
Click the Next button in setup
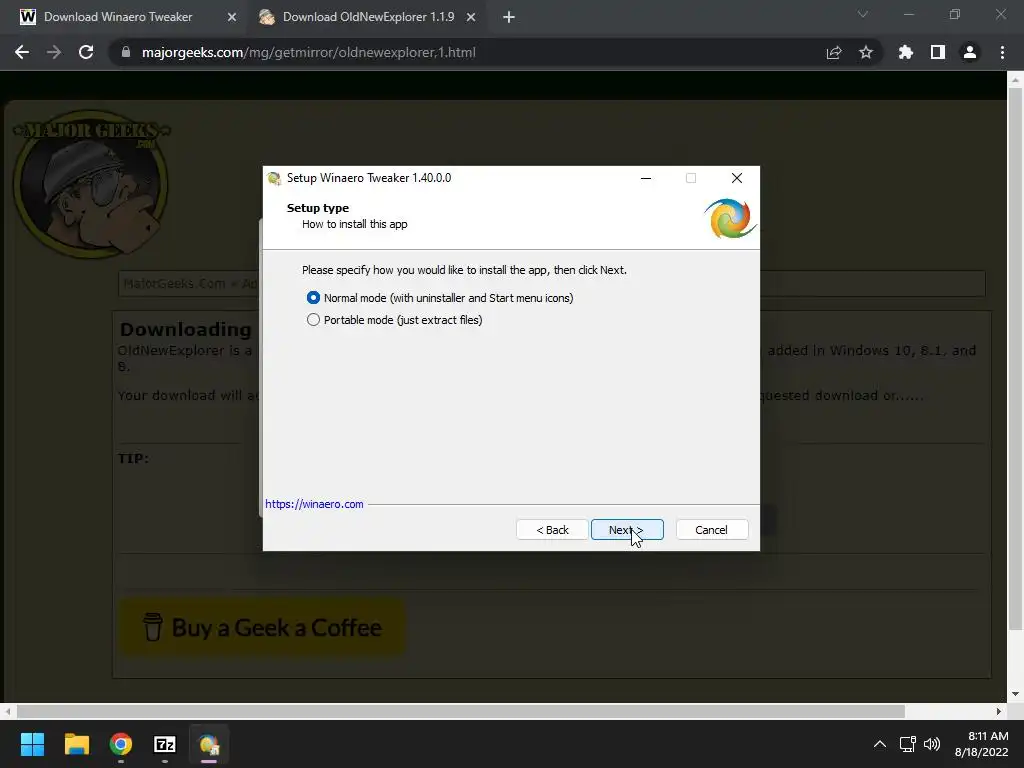coord(627,530)
